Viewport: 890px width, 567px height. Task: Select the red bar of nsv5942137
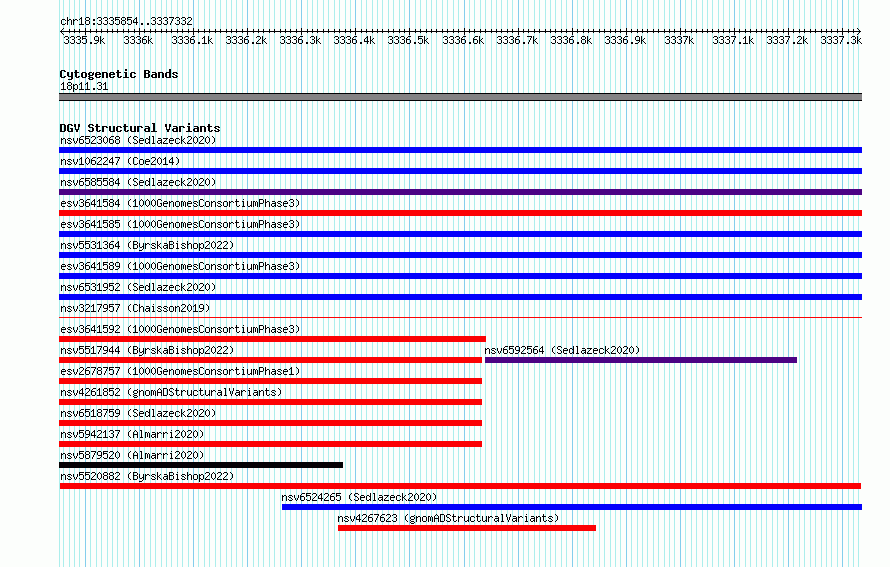270,444
